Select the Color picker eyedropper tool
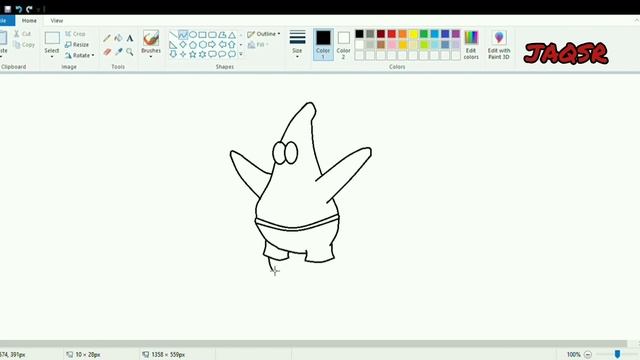 click(118, 51)
